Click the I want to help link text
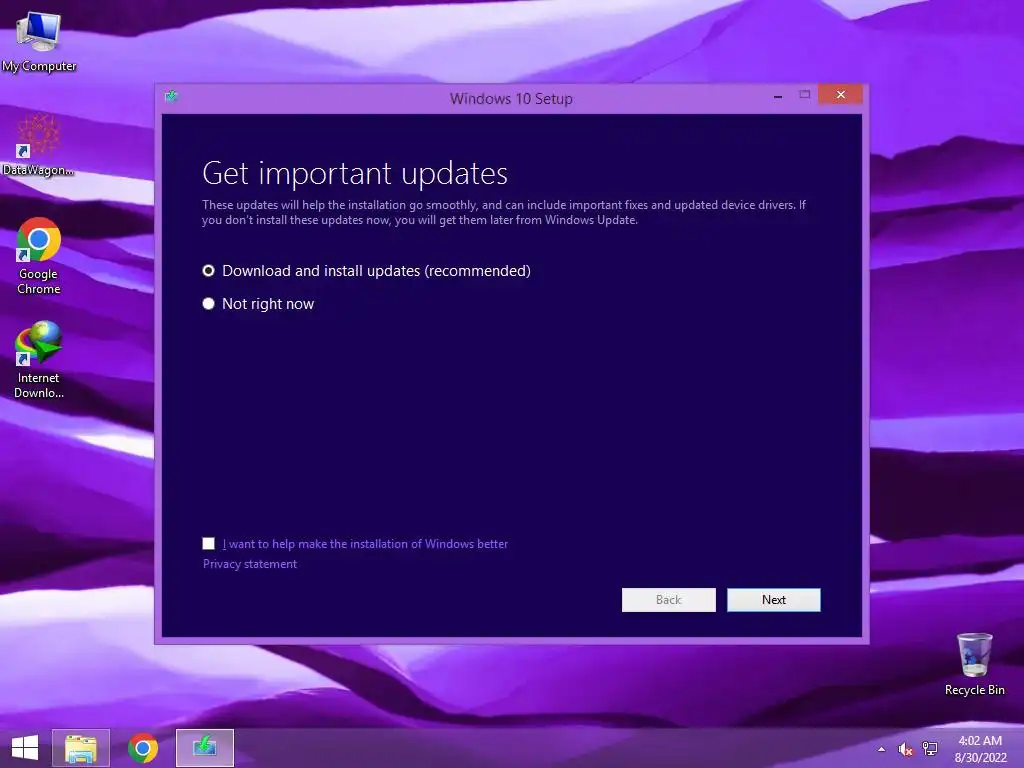The height and width of the screenshot is (768, 1024). click(365, 543)
